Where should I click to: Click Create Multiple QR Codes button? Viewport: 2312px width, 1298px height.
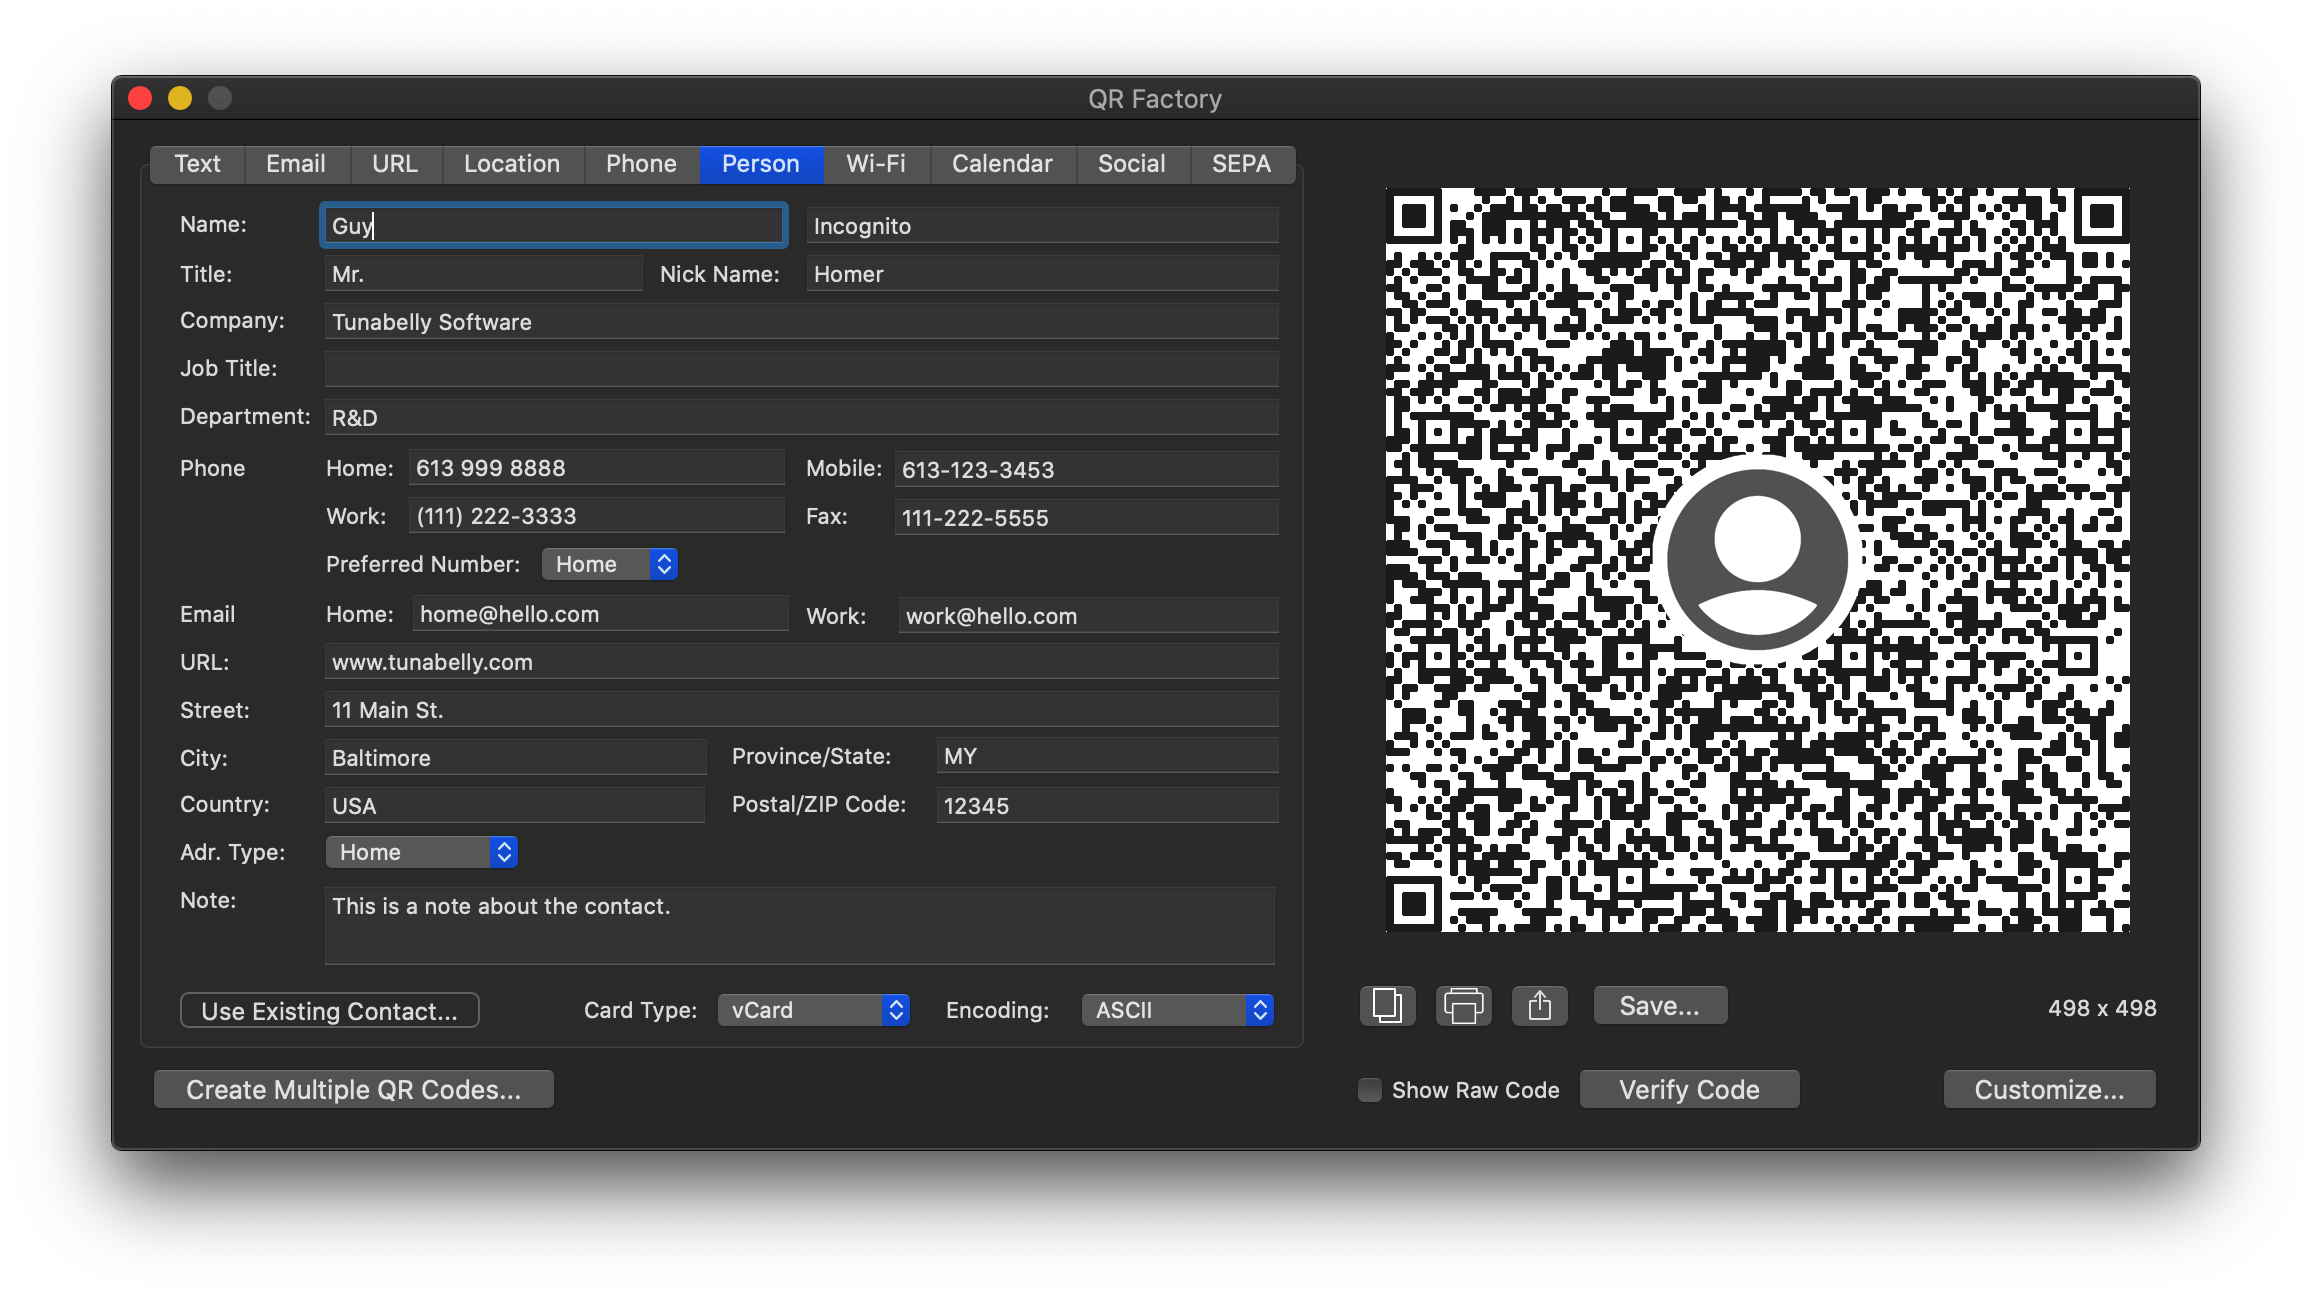(x=353, y=1090)
